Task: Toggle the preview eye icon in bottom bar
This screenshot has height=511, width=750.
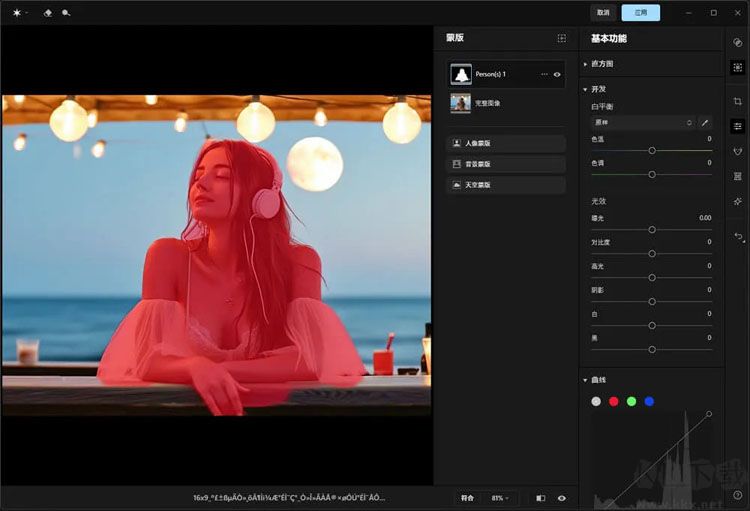Action: [x=562, y=497]
